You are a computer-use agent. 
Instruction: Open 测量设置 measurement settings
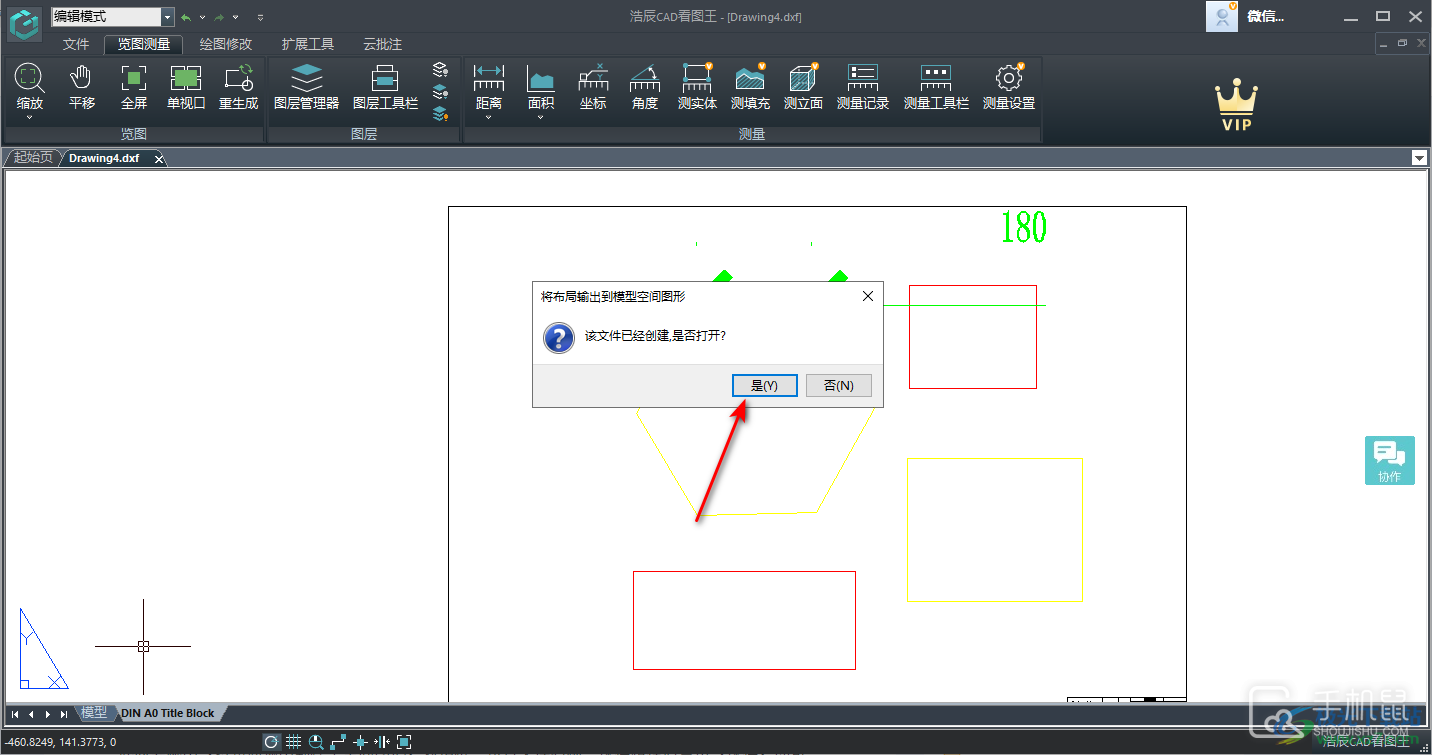coord(1008,86)
